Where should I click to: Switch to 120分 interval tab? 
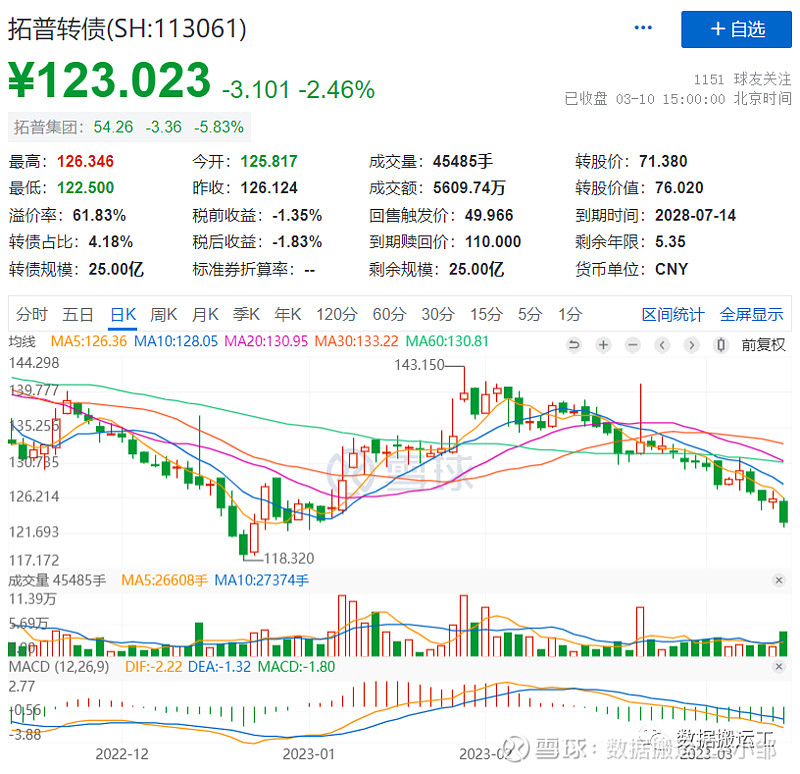(337, 314)
